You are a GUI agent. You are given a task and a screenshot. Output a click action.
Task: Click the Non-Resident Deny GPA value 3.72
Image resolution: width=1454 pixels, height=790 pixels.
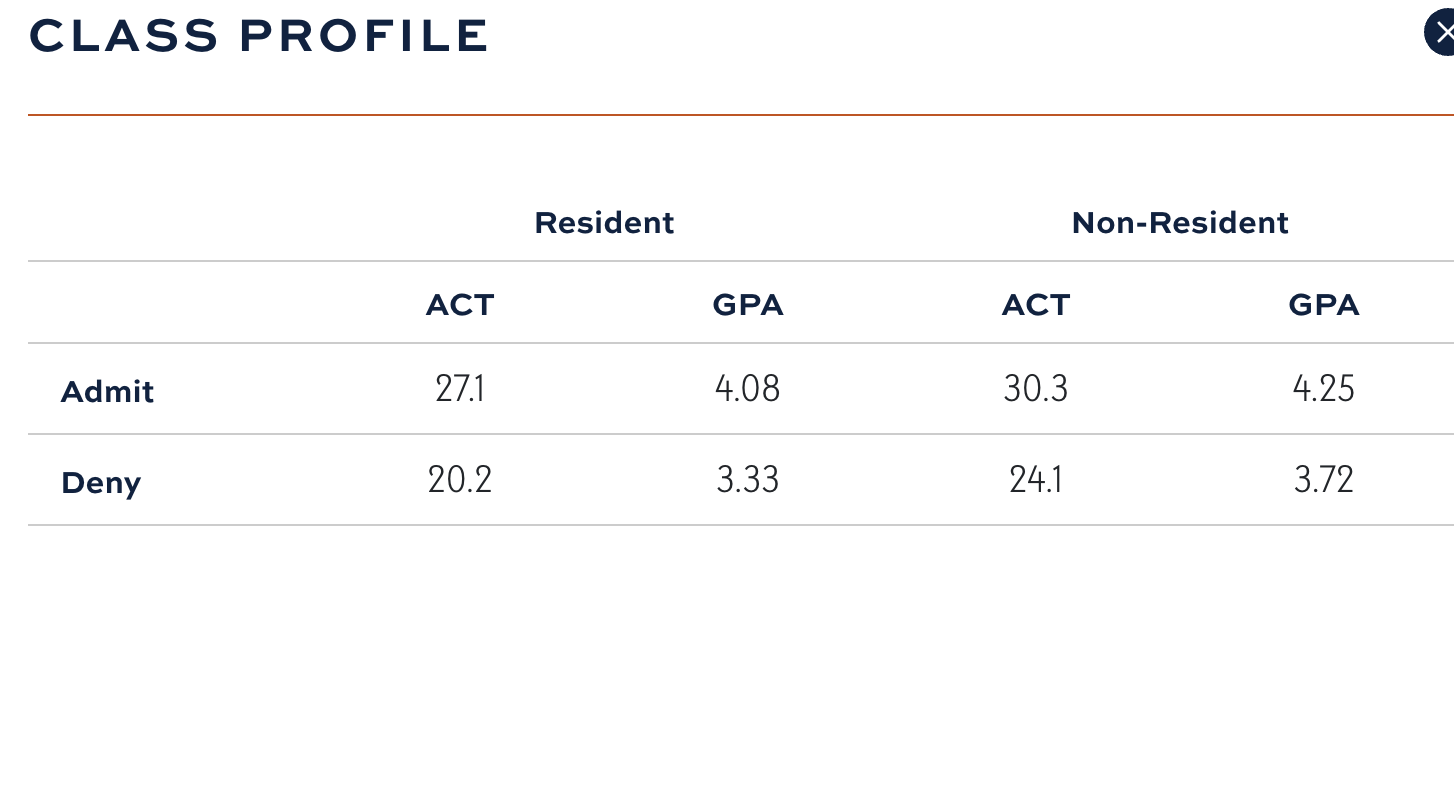[1323, 480]
